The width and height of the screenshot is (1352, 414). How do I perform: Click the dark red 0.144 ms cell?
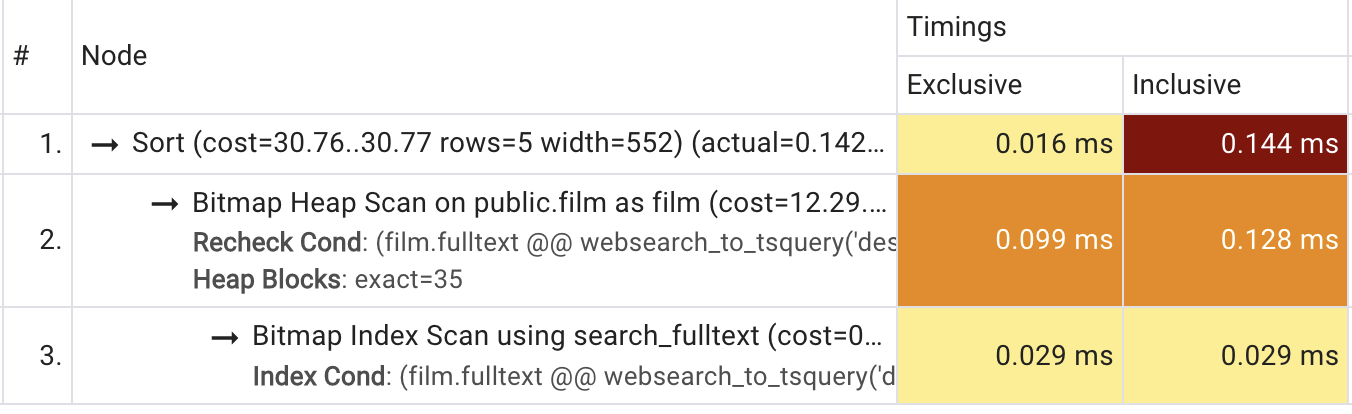[x=1235, y=144]
